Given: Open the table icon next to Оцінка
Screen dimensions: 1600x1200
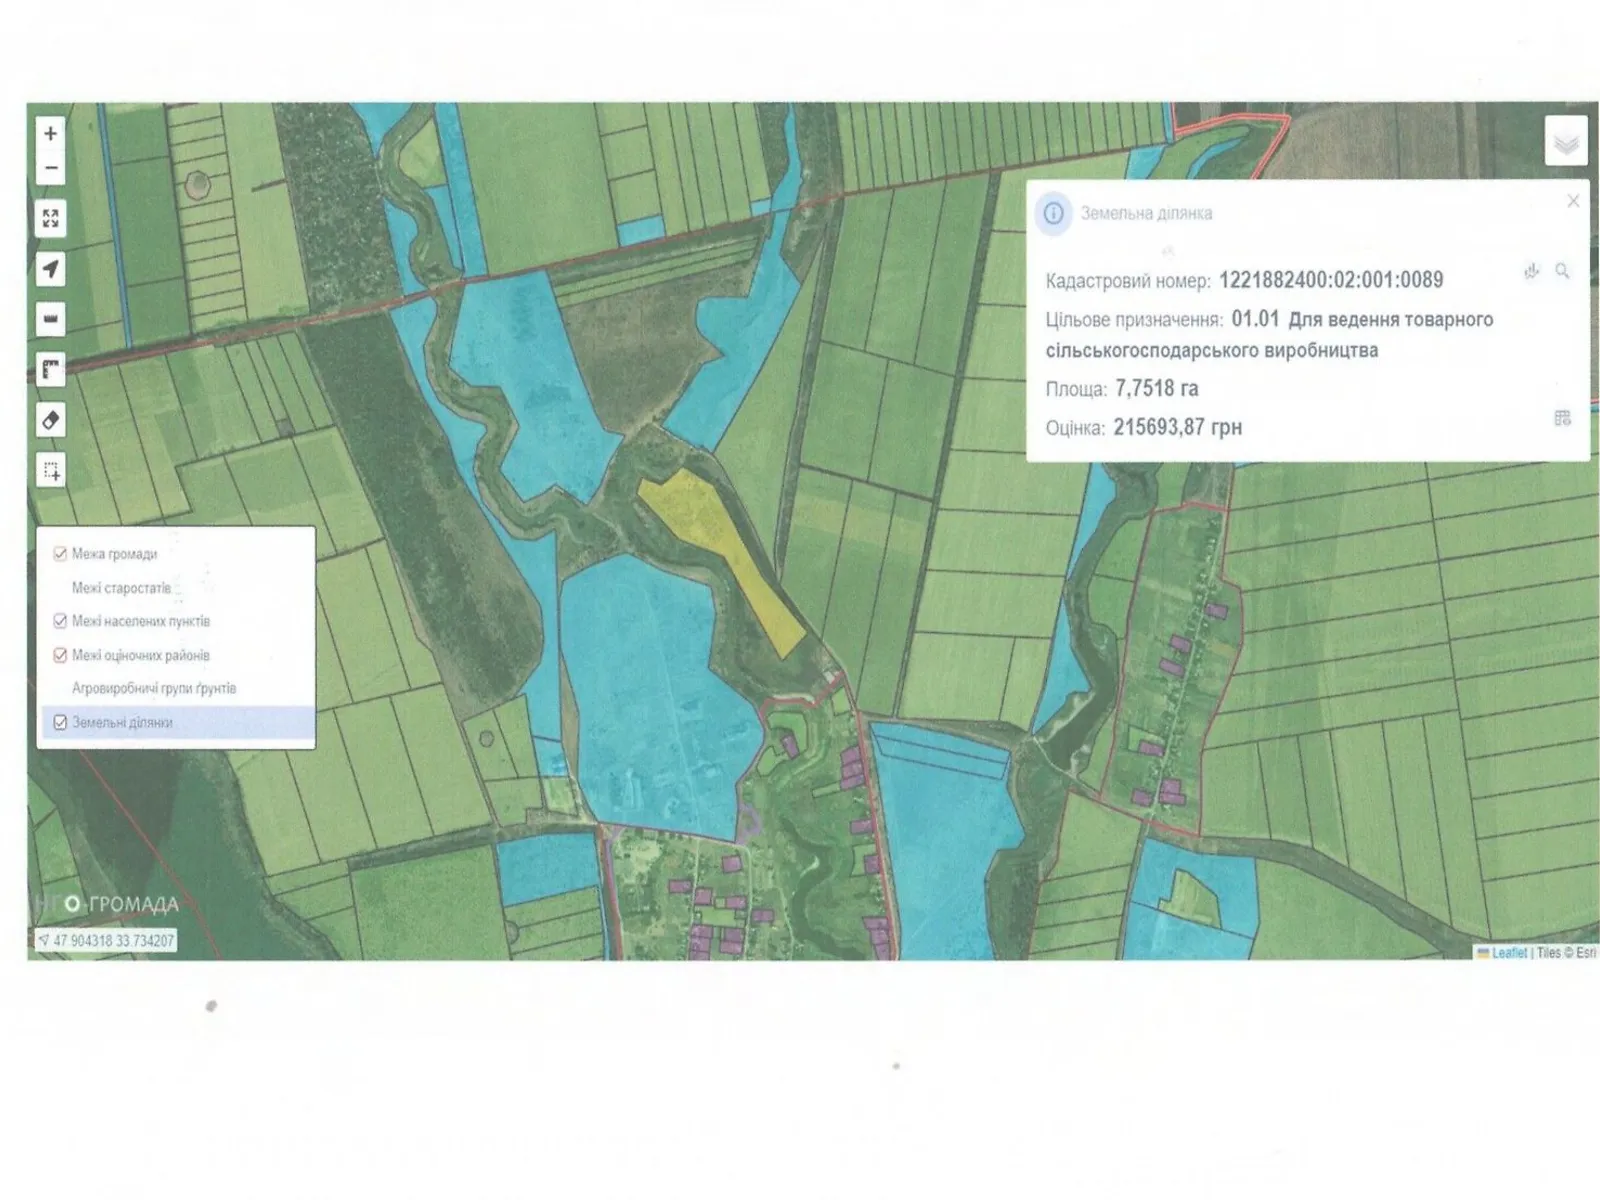Looking at the screenshot, I should coord(1562,418).
